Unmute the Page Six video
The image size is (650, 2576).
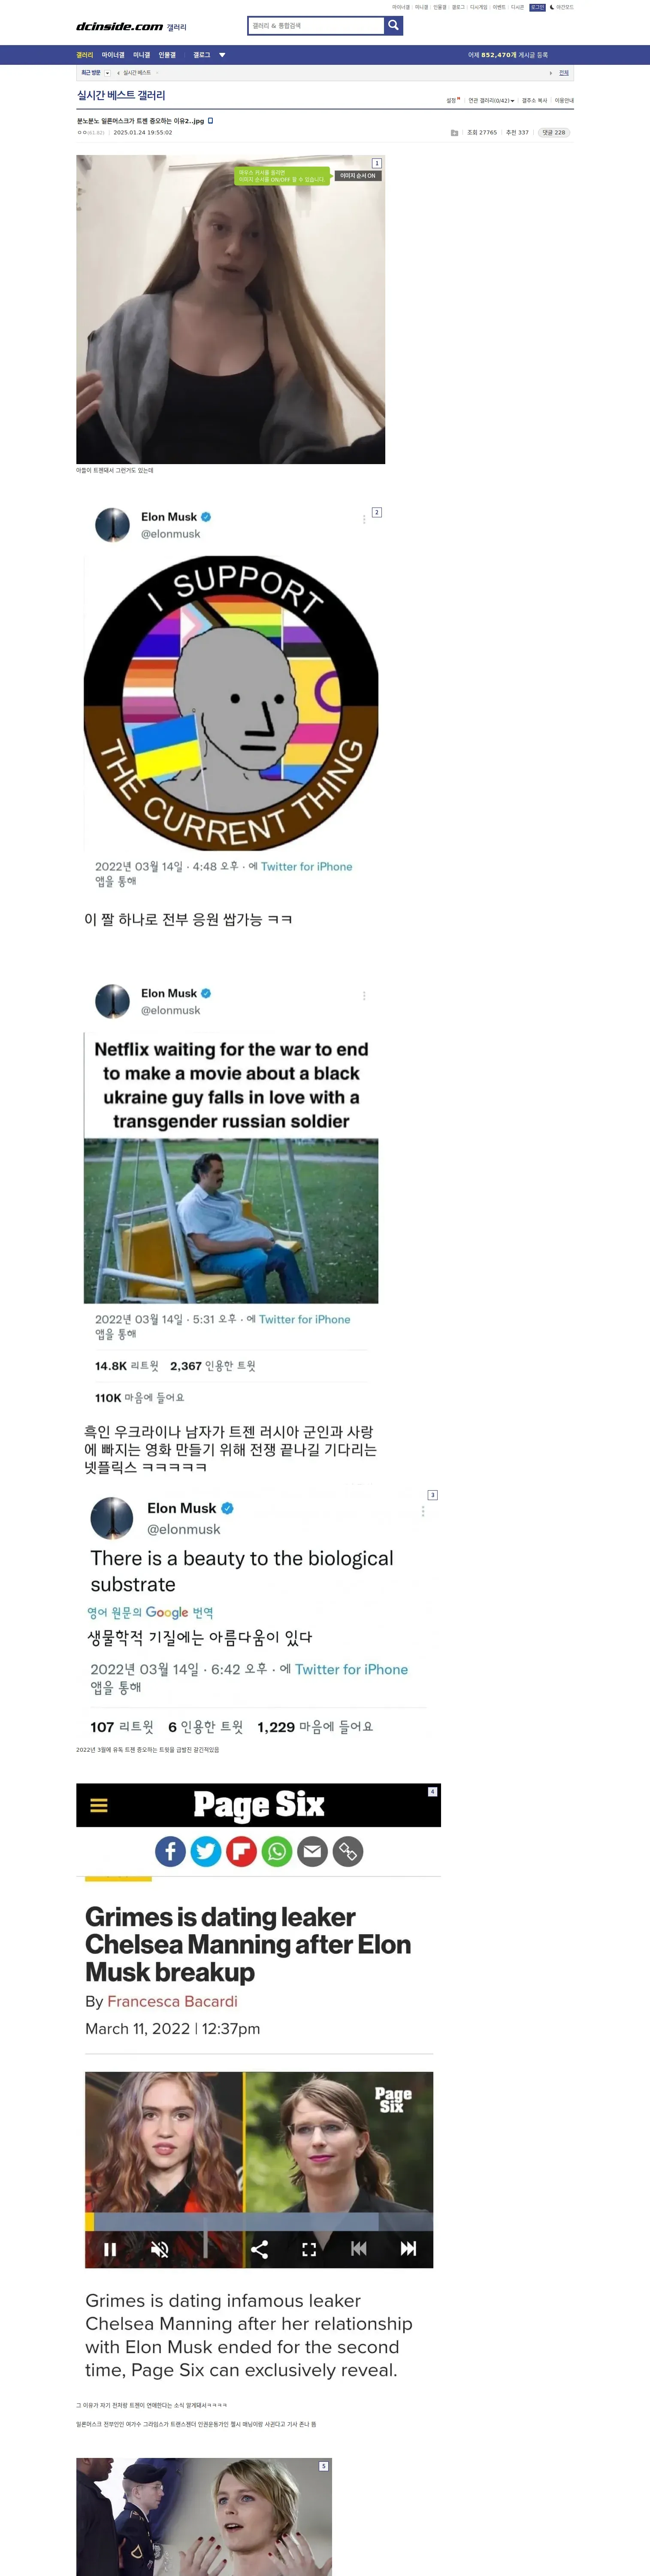159,2249
